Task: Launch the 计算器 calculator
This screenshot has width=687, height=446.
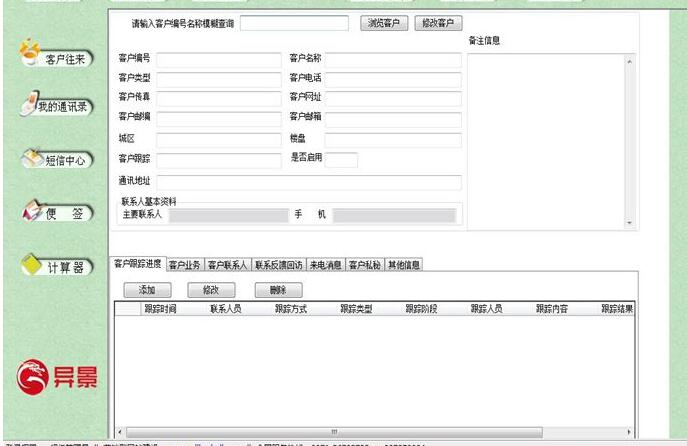Action: pyautogui.click(x=58, y=266)
